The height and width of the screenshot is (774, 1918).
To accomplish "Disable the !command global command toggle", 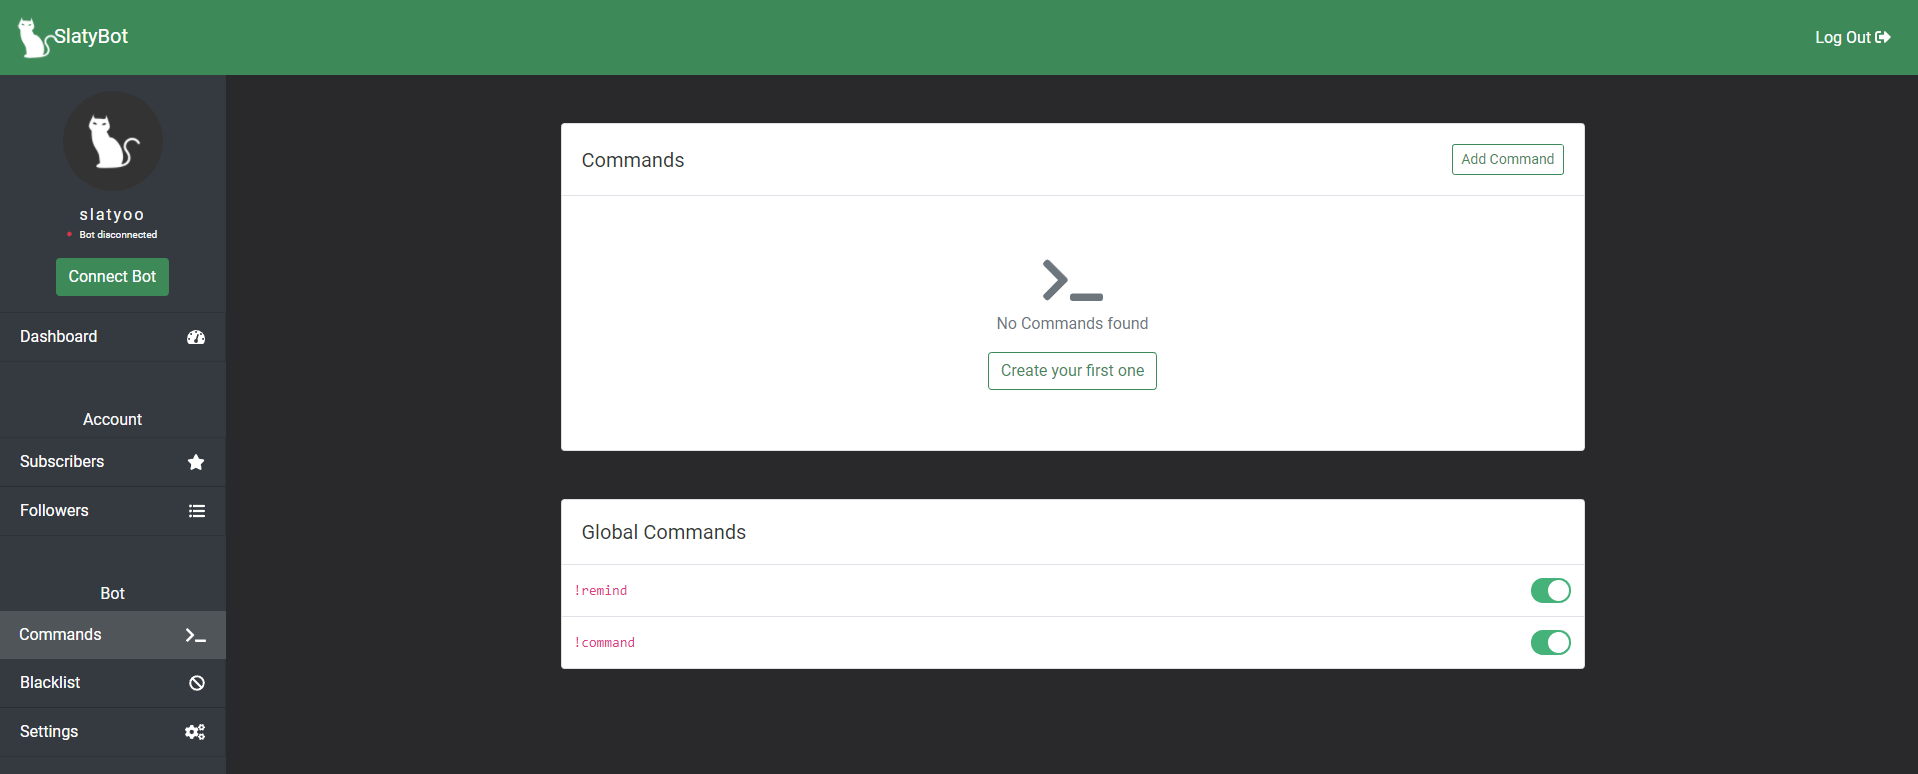I will (1550, 643).
